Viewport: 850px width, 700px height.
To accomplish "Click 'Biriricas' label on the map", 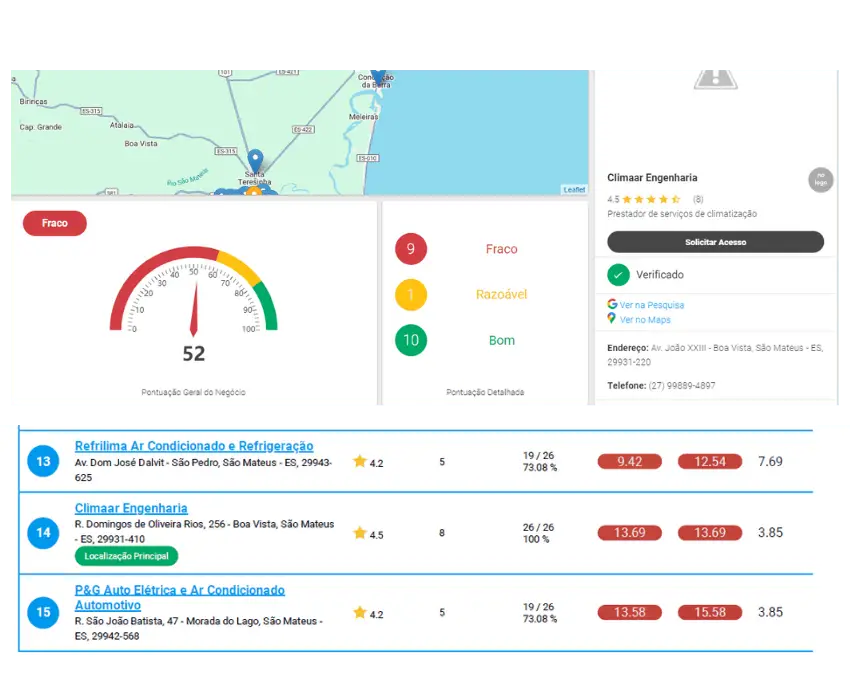I will [34, 101].
